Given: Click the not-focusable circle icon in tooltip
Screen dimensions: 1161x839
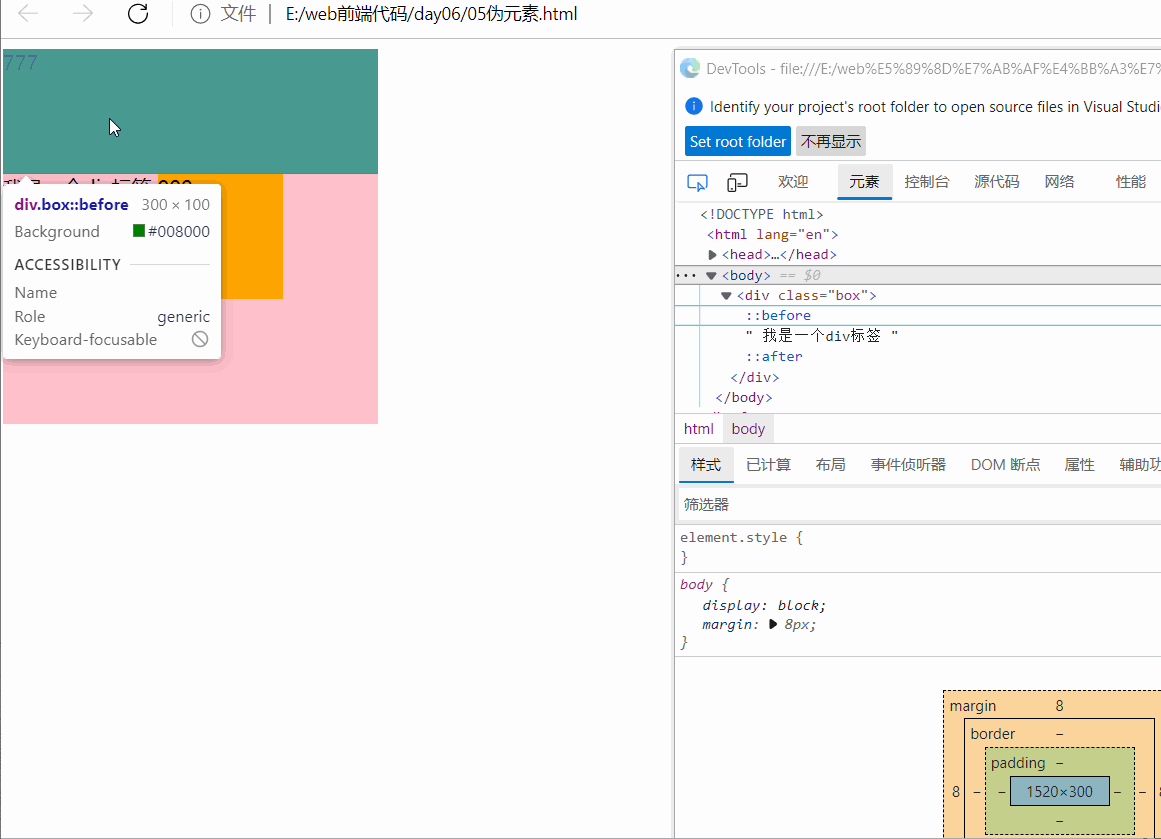Looking at the screenshot, I should 200,339.
